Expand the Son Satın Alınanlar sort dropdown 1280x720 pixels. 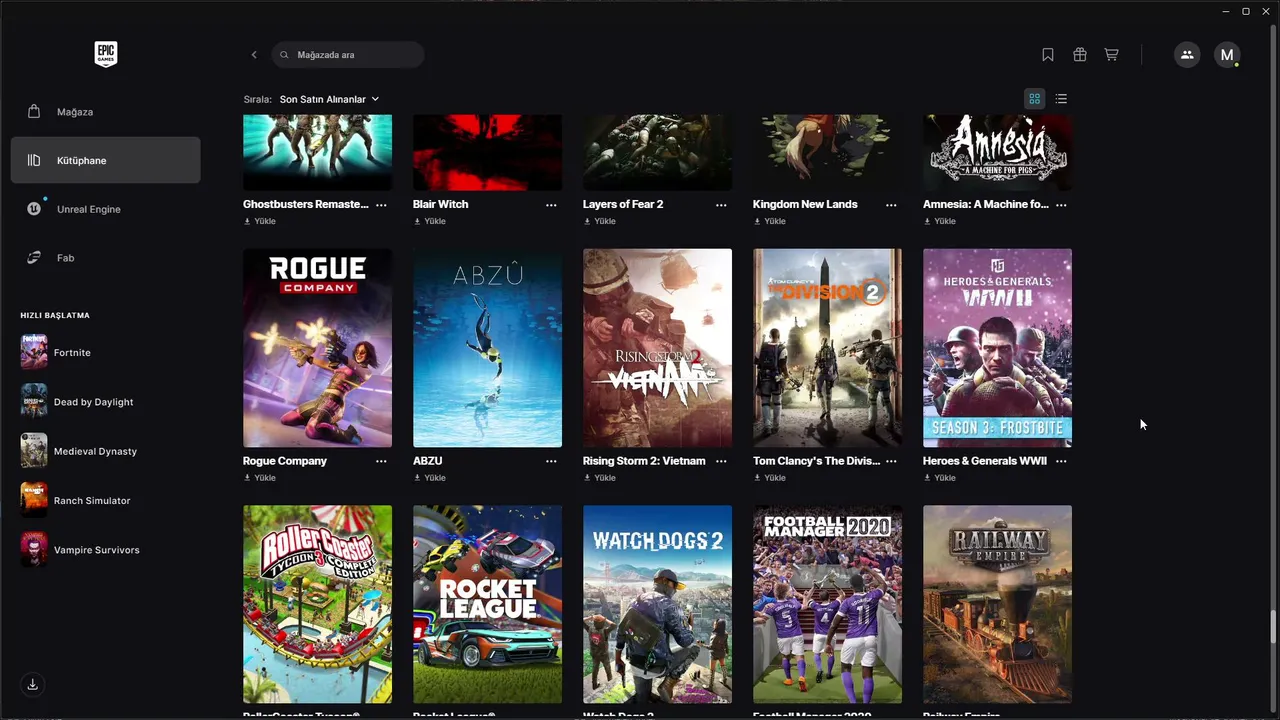point(329,99)
